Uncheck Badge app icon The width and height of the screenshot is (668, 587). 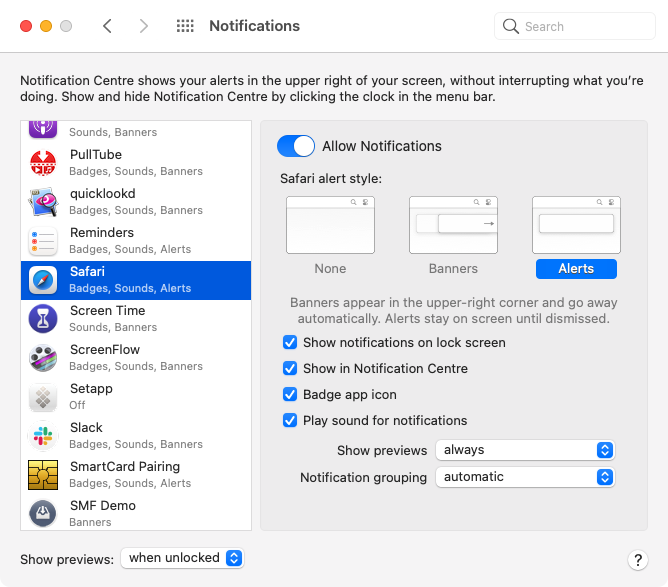coord(290,394)
